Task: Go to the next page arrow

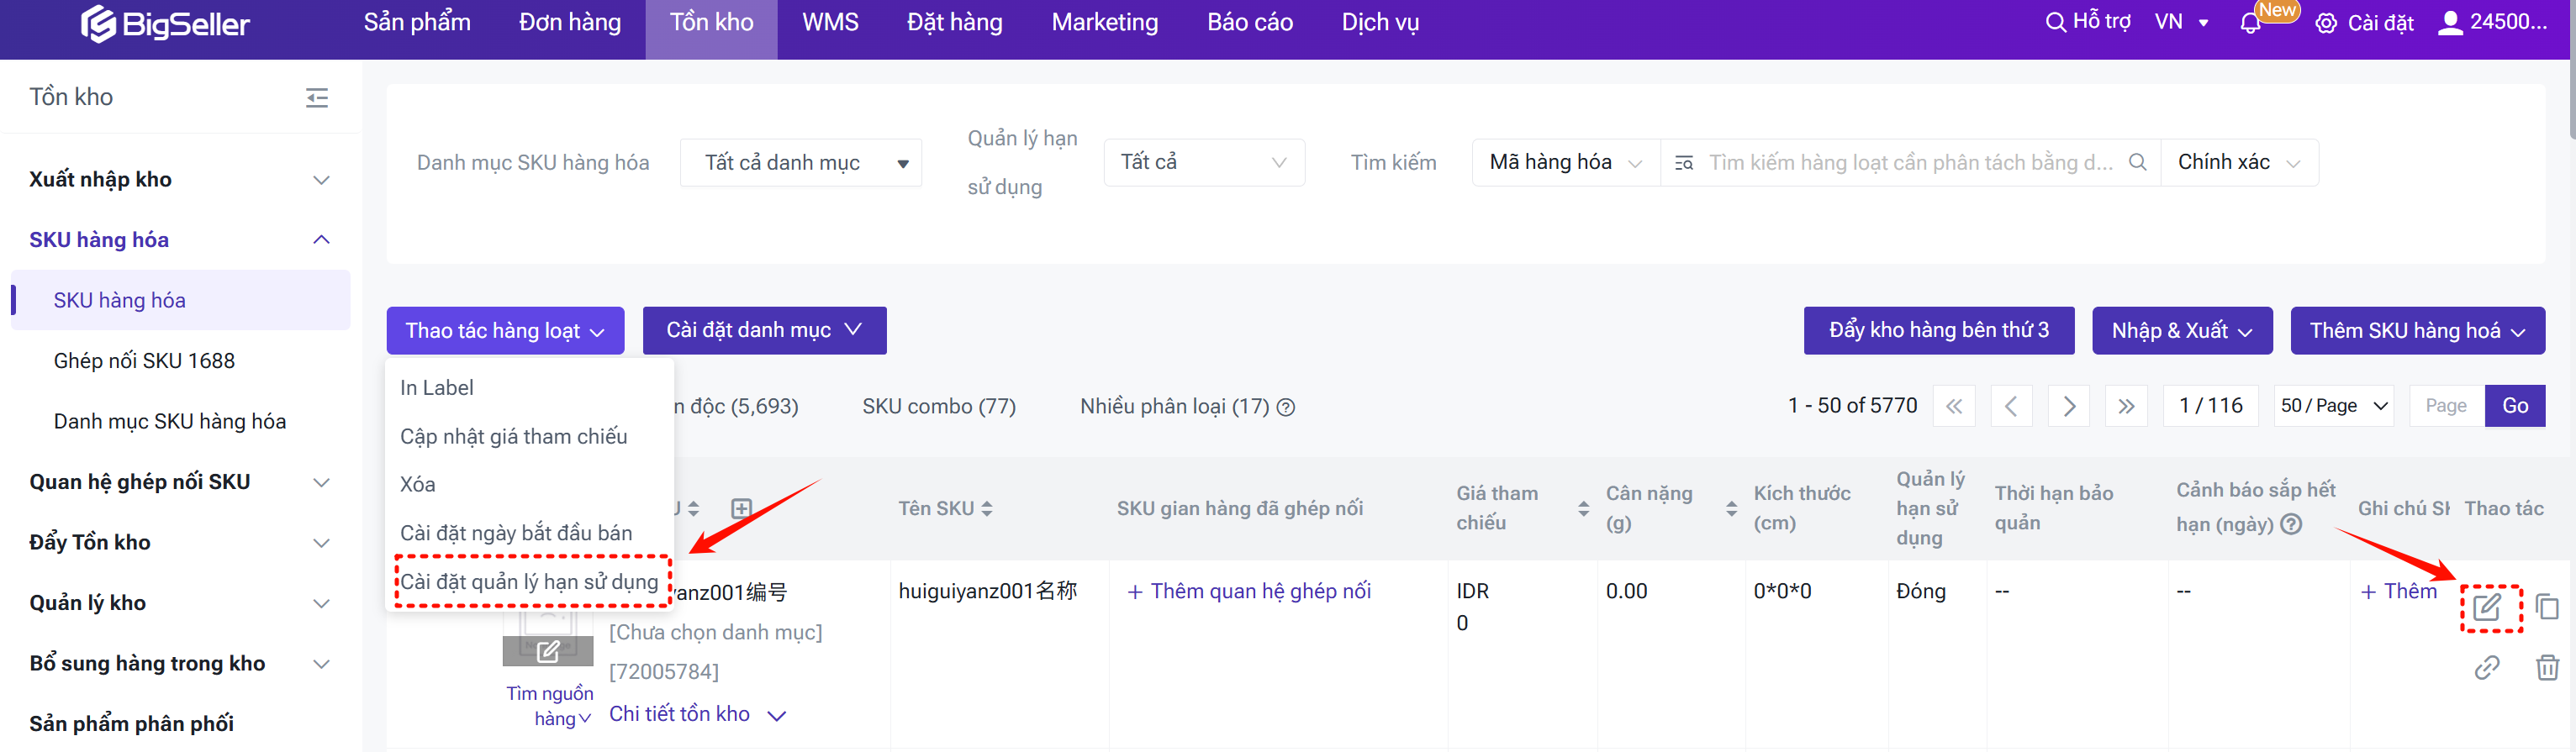Action: point(2069,406)
